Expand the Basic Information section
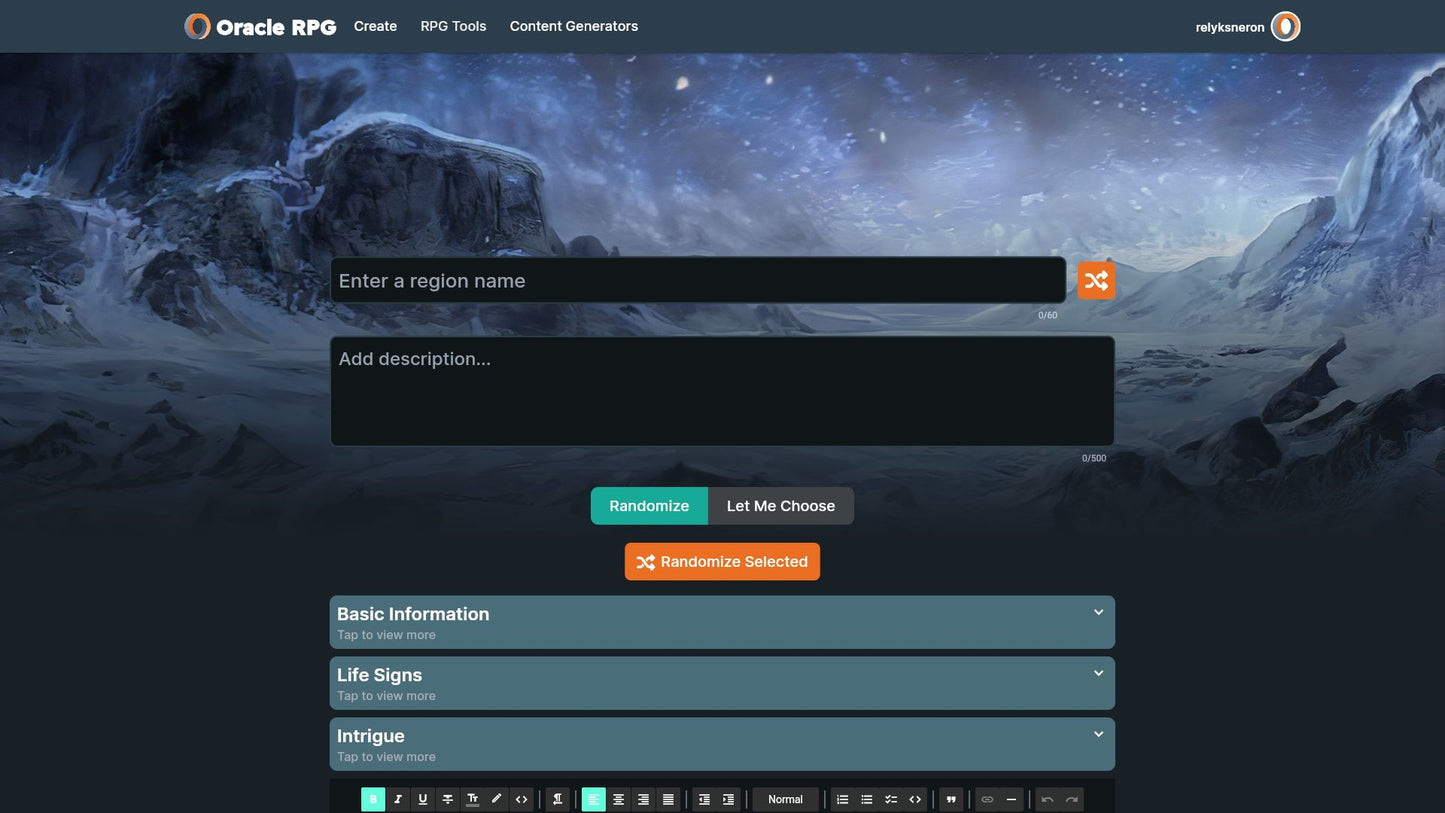Screen dimensions: 1445x813 click(x=722, y=621)
